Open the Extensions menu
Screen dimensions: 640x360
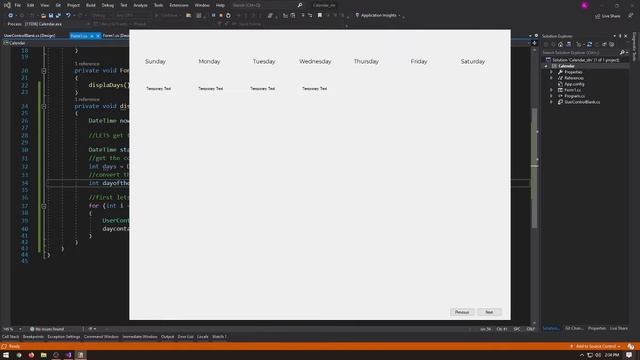pos(179,5)
